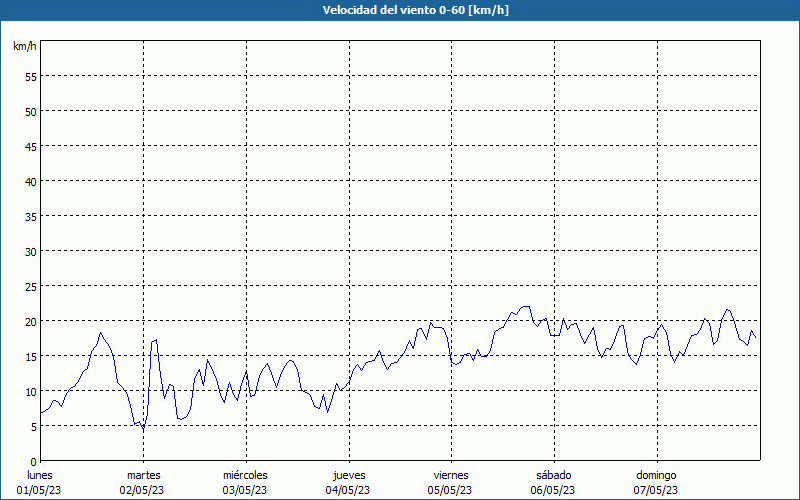Click the 'jueves' day label
The width and height of the screenshot is (800, 500).
coord(349,475)
